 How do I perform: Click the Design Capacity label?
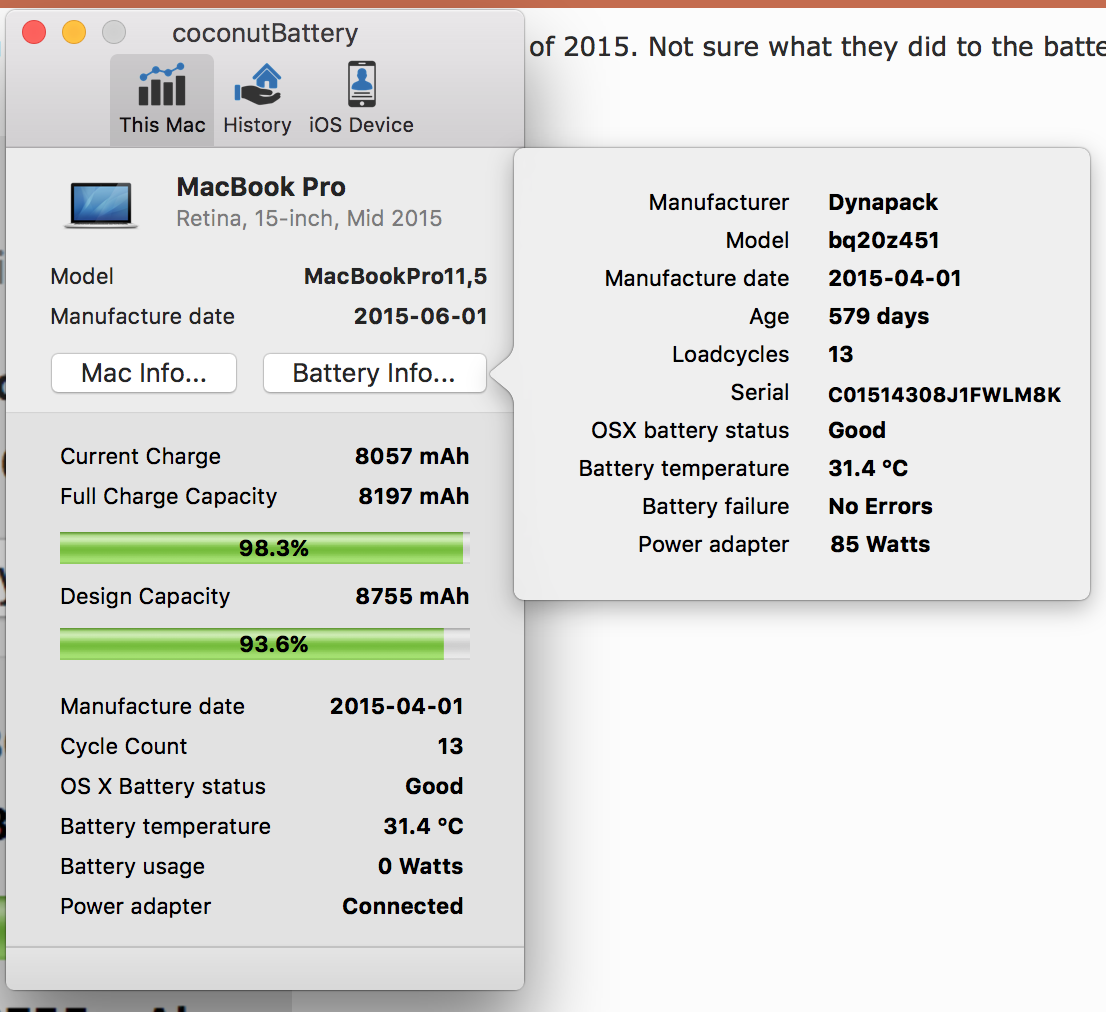tap(145, 597)
